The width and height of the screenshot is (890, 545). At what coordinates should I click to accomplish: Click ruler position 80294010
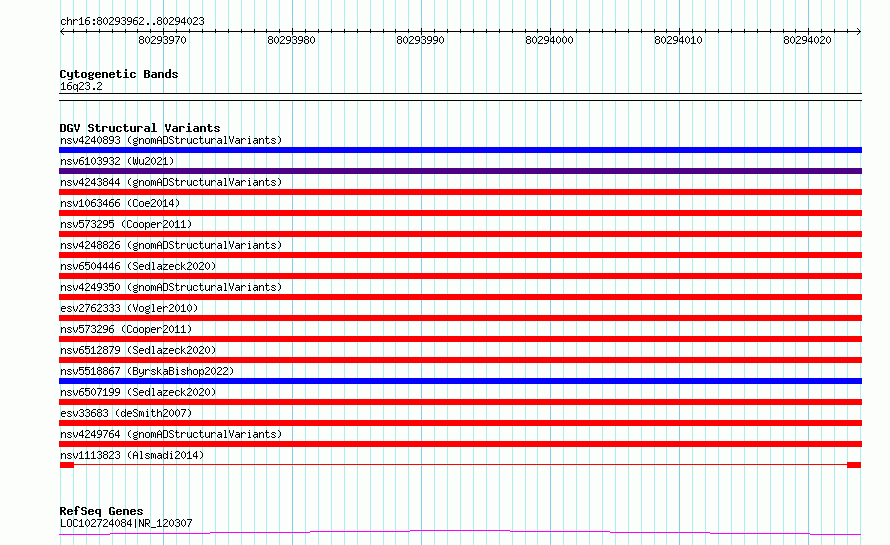point(678,40)
